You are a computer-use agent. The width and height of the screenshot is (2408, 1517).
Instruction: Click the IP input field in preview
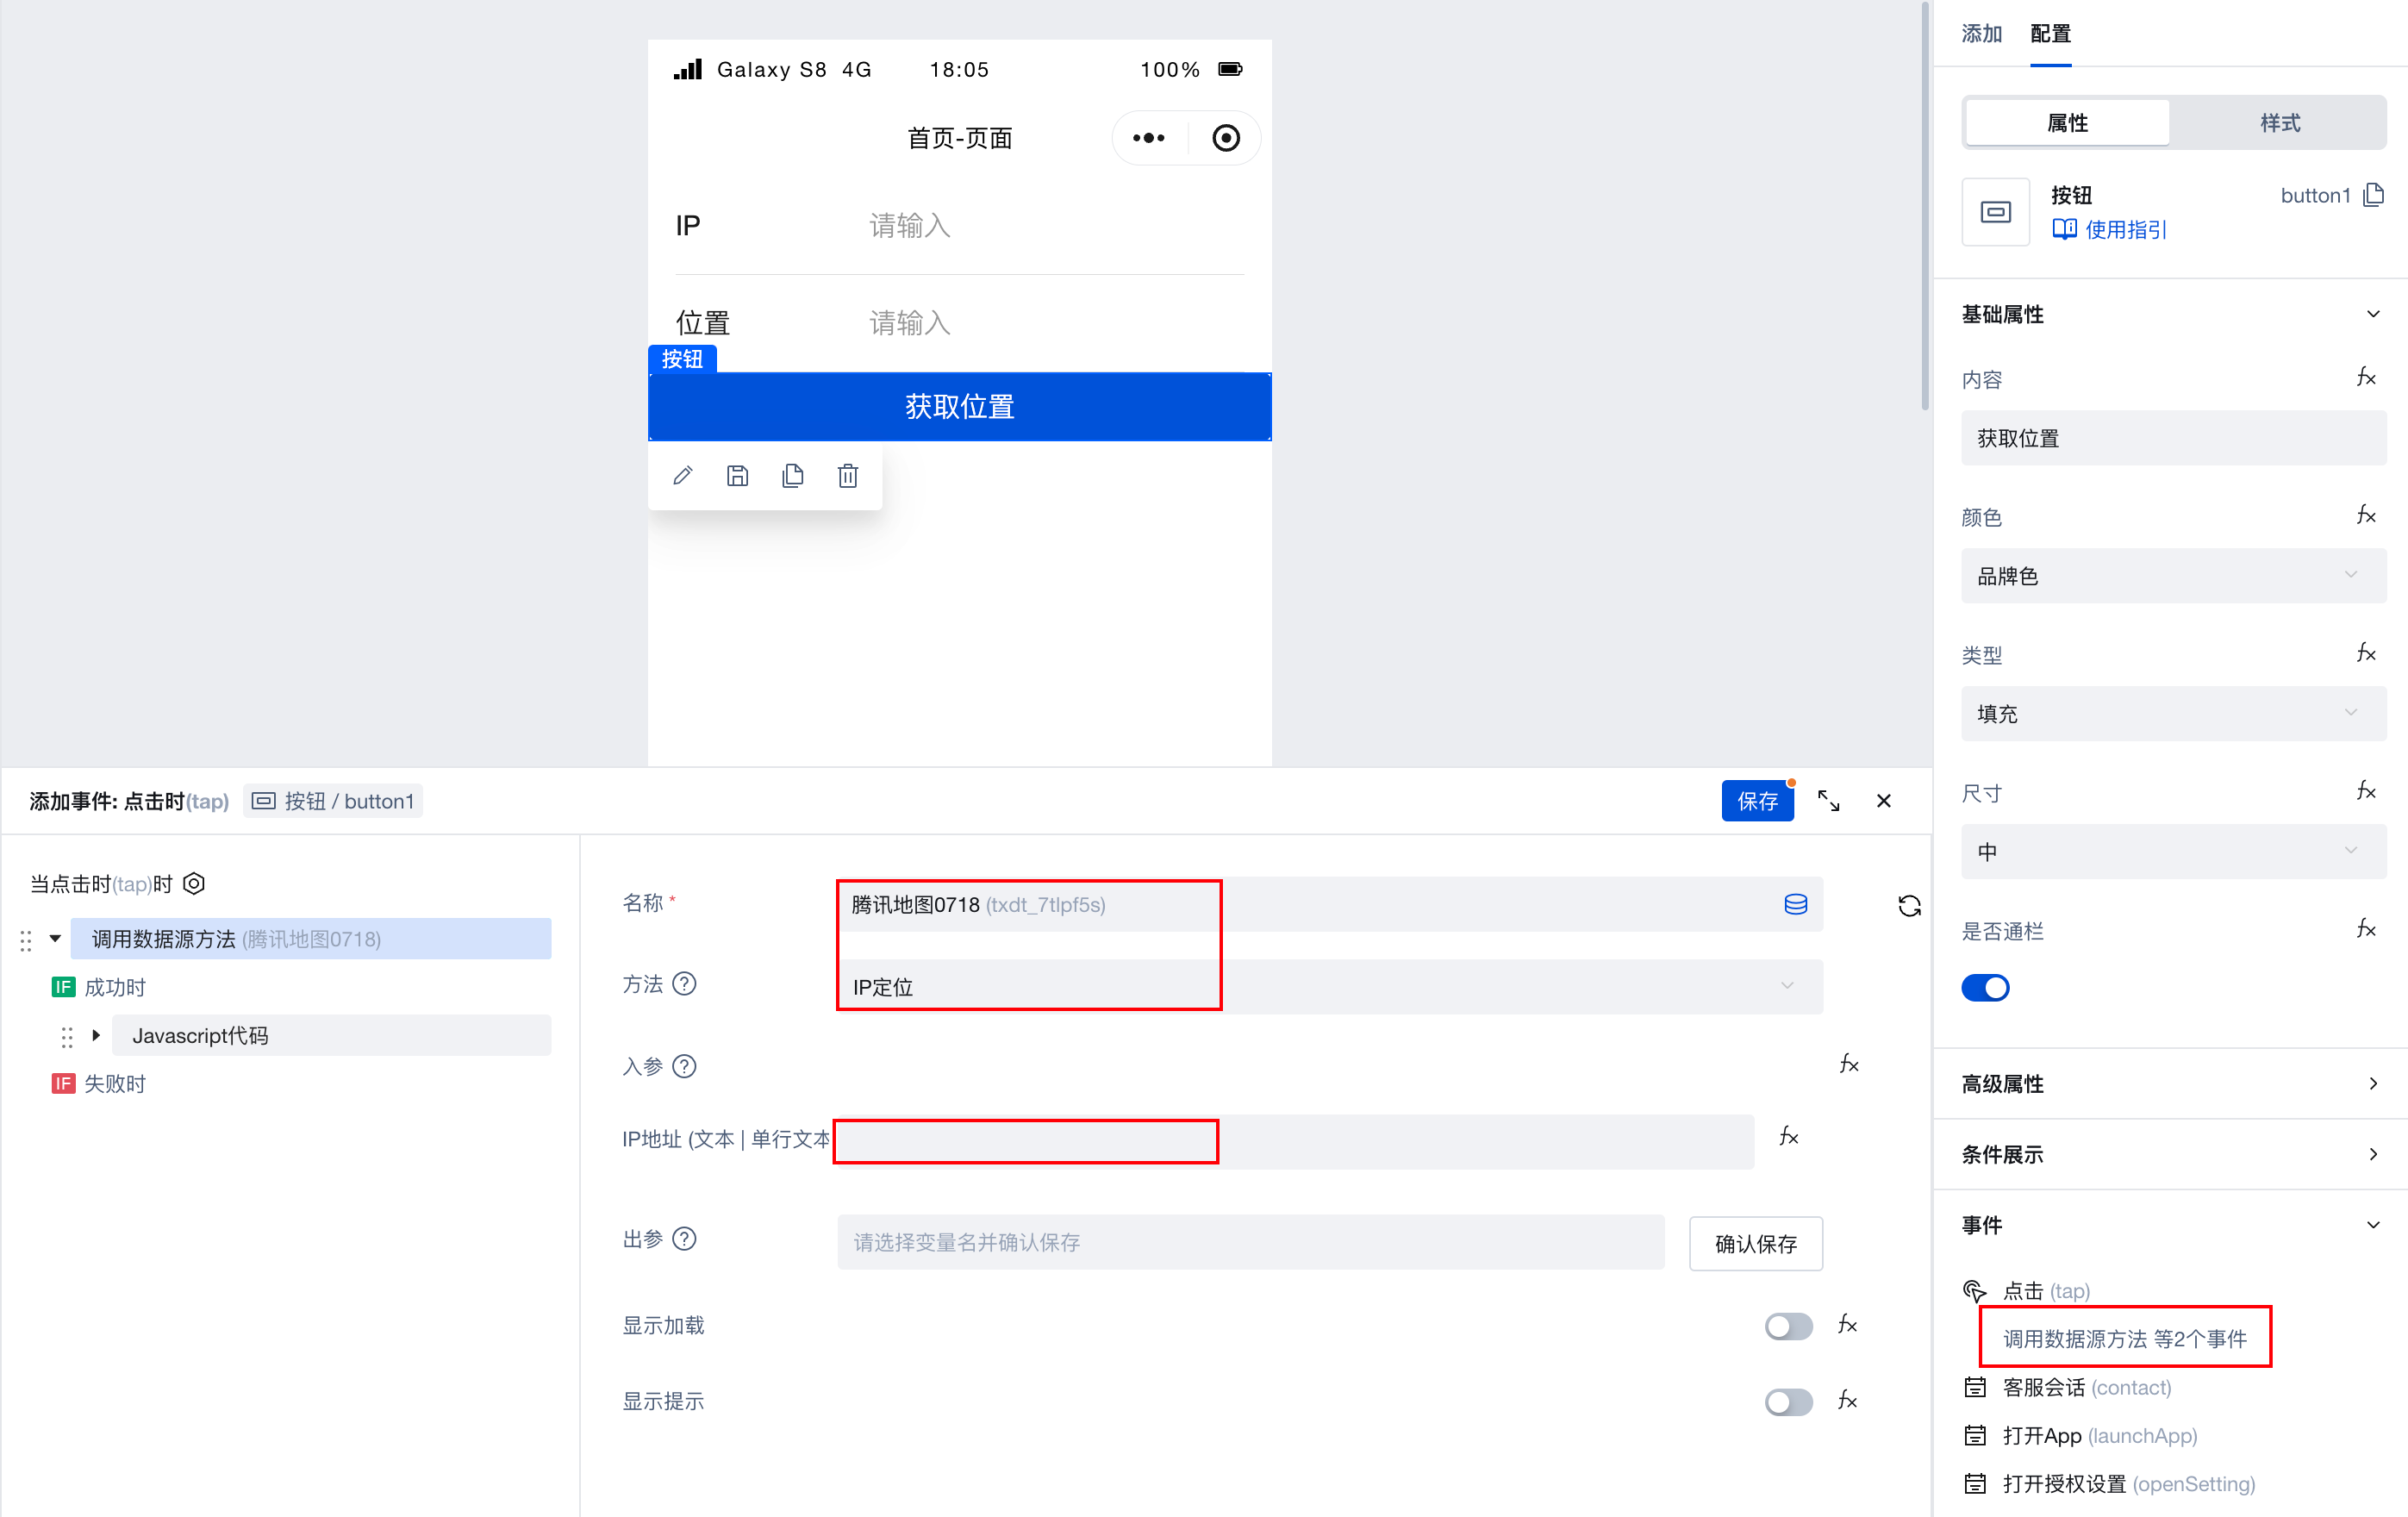[x=1055, y=226]
